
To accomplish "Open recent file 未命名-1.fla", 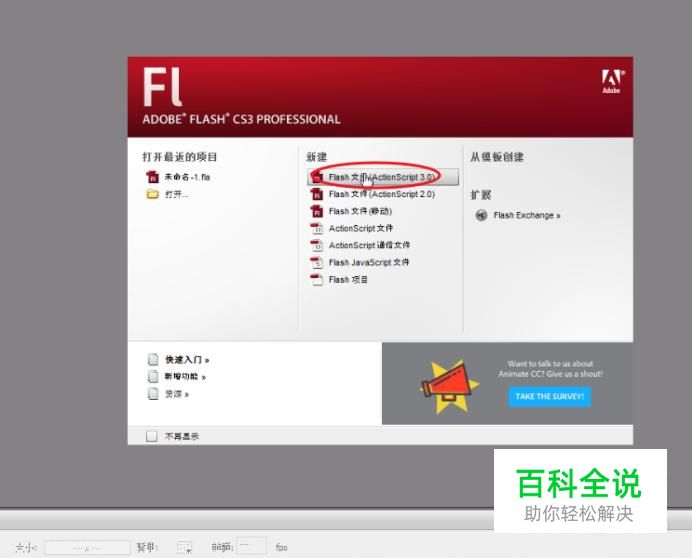I will (187, 177).
